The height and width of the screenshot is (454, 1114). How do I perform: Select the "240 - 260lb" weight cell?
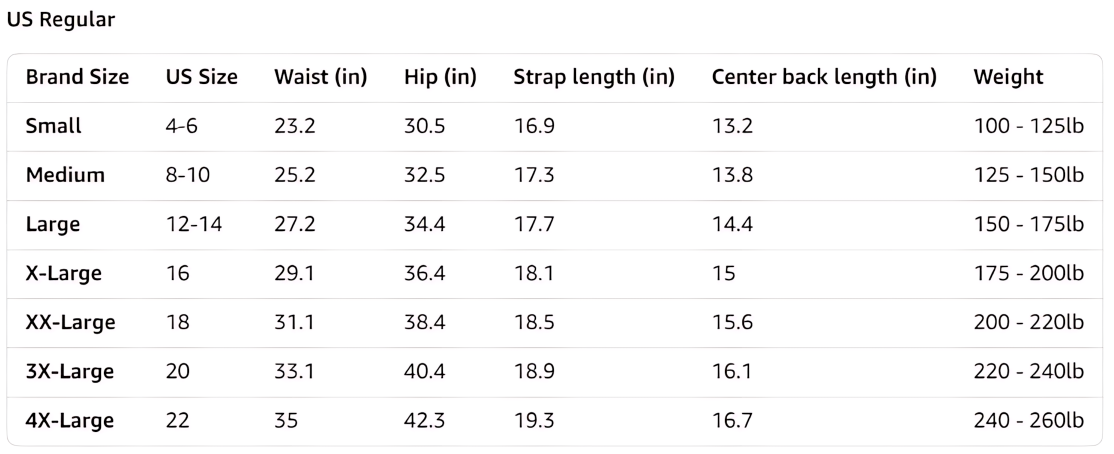tap(1028, 420)
